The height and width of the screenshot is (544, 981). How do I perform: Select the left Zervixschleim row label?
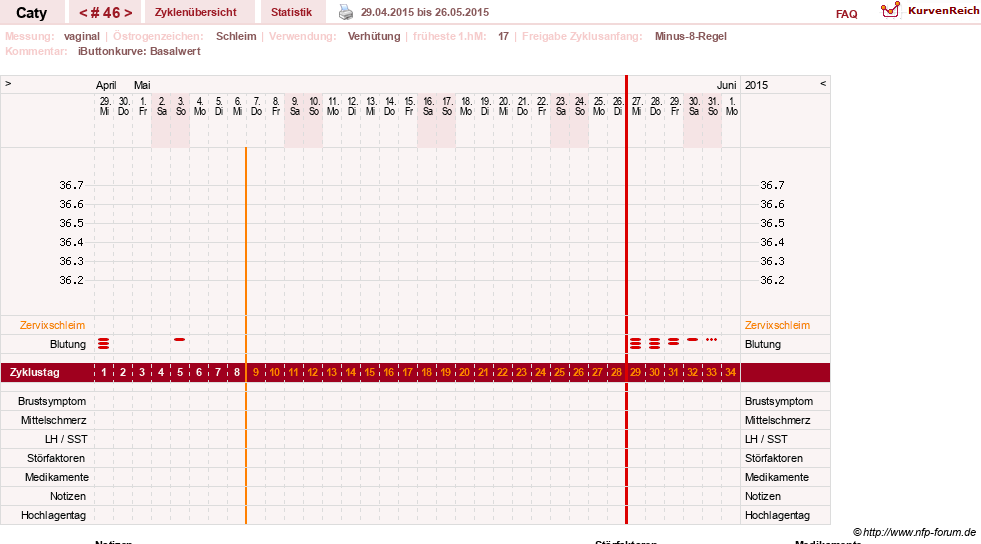coord(53,325)
